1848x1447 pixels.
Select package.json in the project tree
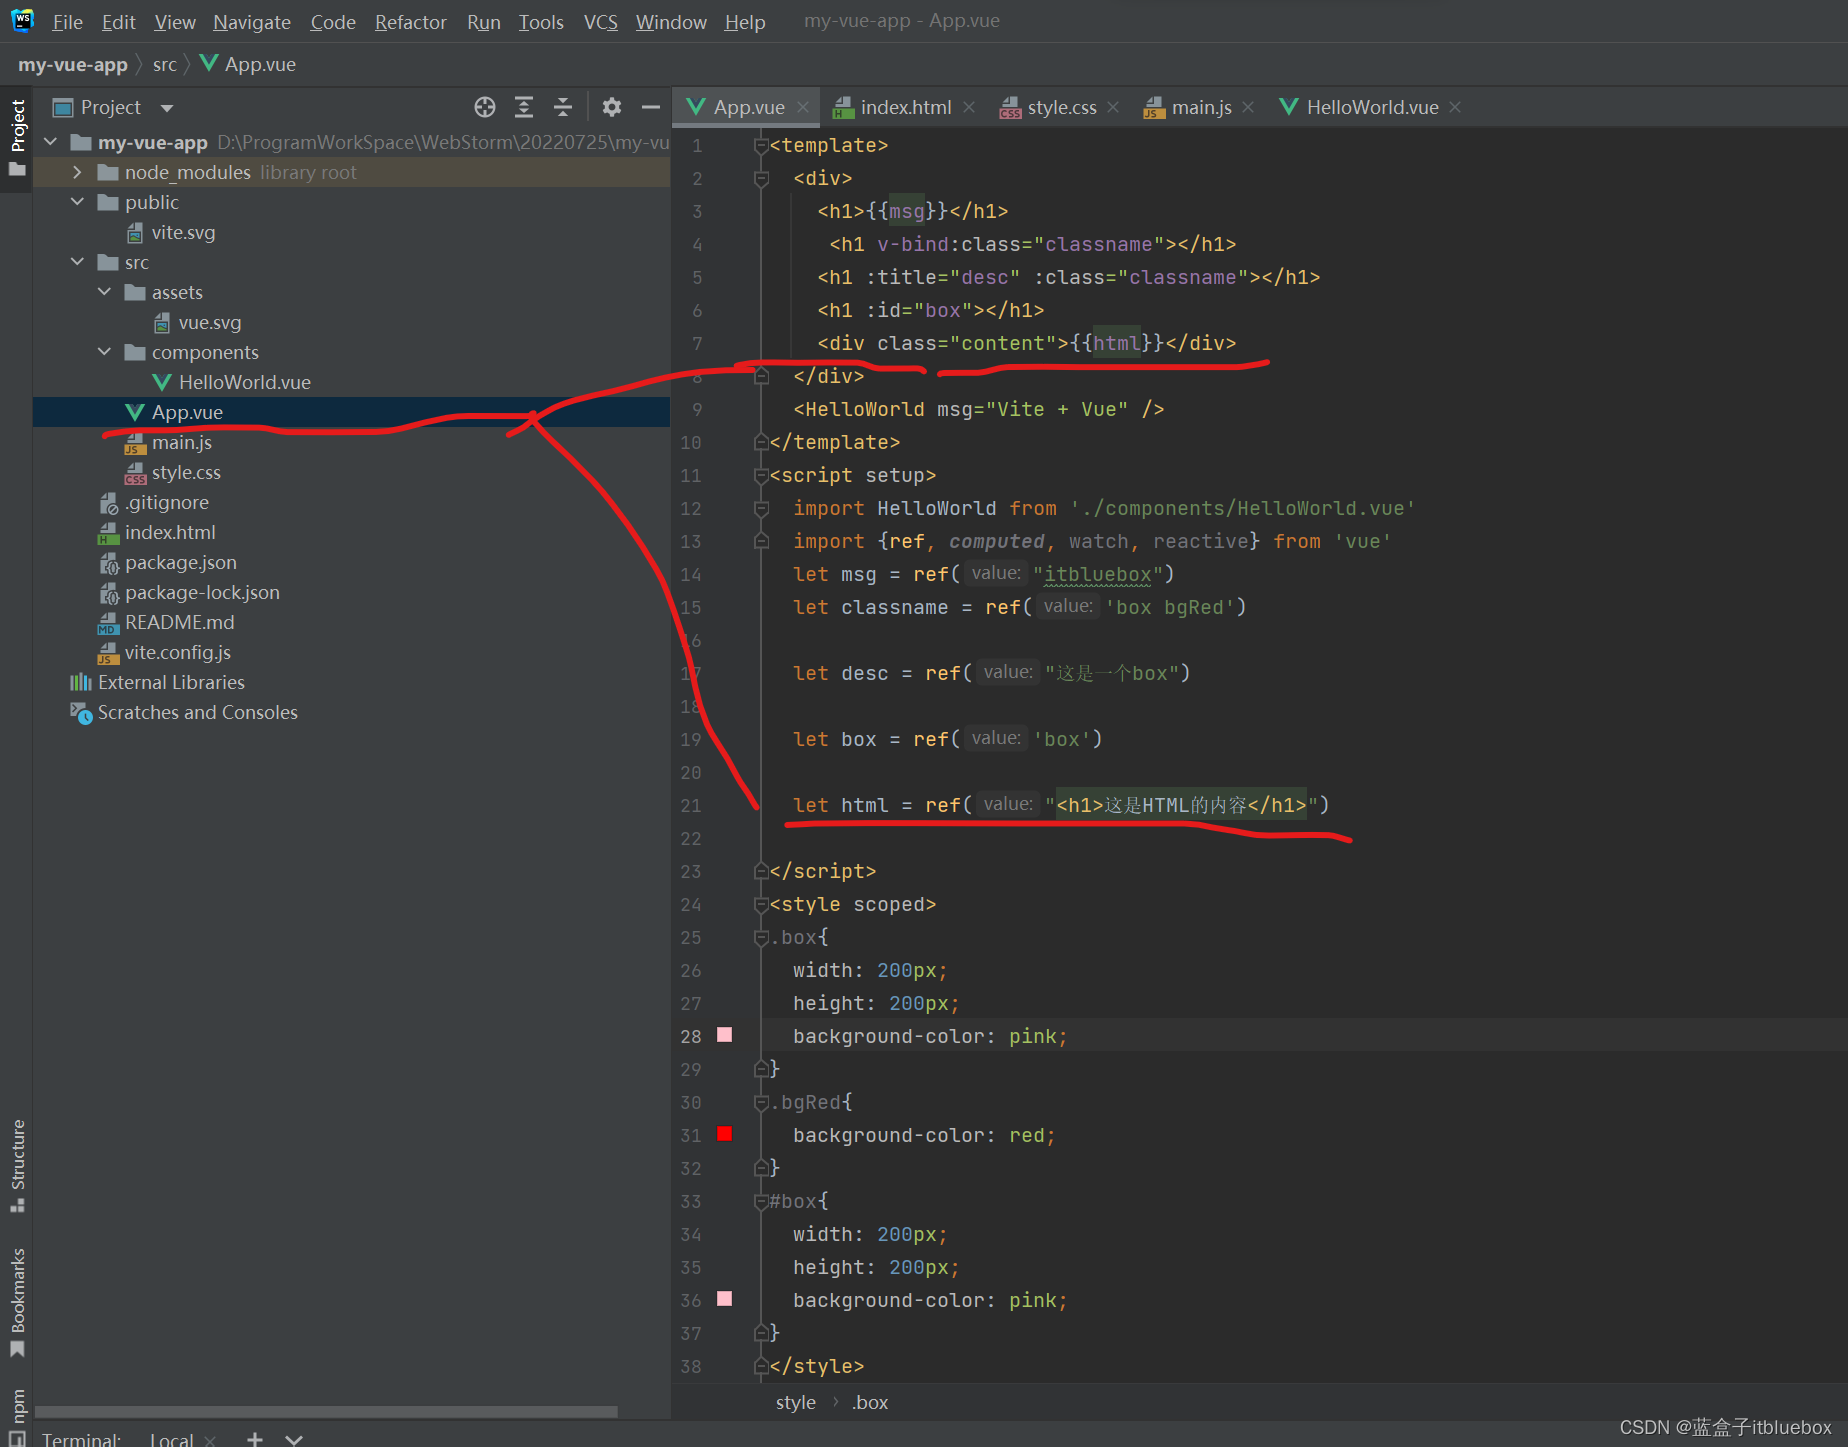tap(180, 562)
